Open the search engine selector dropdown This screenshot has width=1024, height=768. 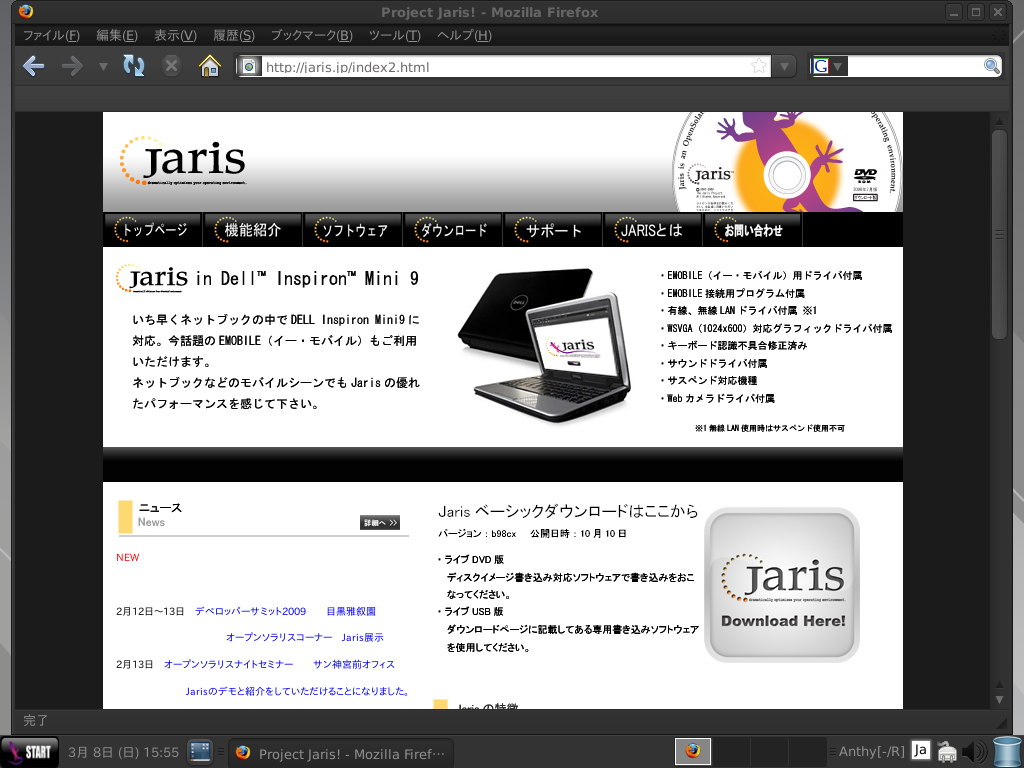[x=829, y=67]
